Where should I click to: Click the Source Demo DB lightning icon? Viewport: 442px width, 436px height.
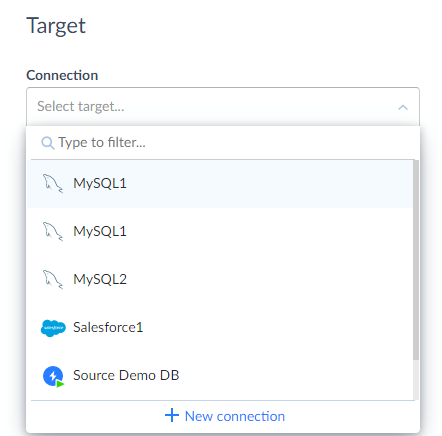(53, 376)
